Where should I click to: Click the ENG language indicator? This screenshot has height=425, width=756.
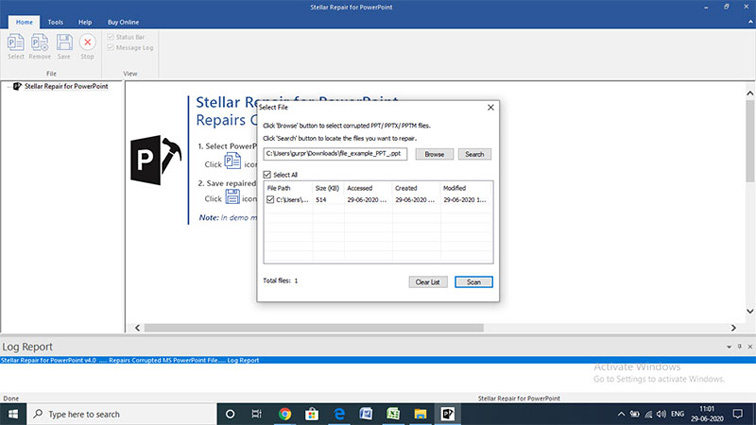(677, 414)
